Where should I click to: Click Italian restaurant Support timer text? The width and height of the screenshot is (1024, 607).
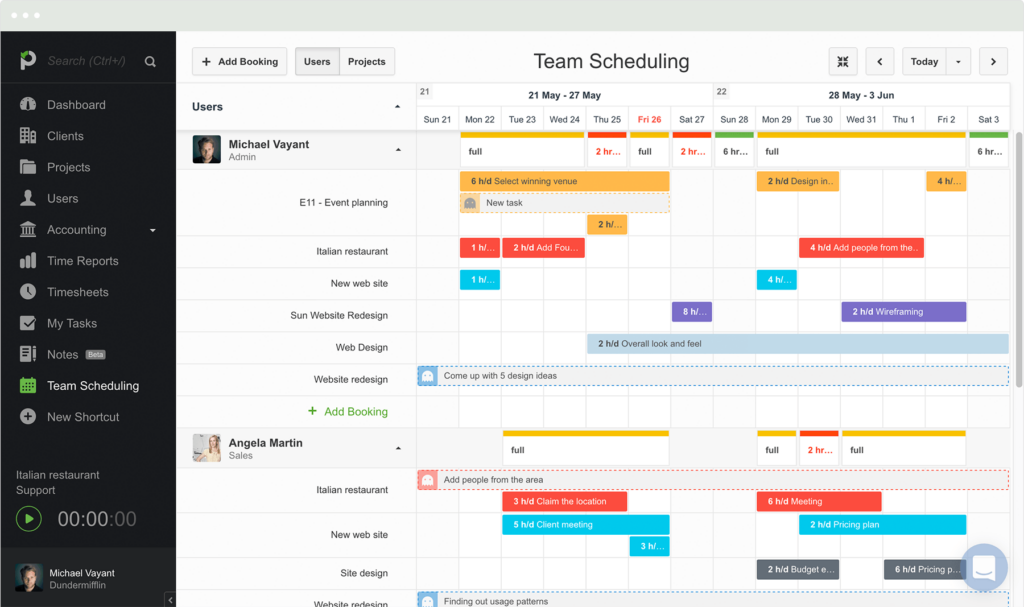57,482
